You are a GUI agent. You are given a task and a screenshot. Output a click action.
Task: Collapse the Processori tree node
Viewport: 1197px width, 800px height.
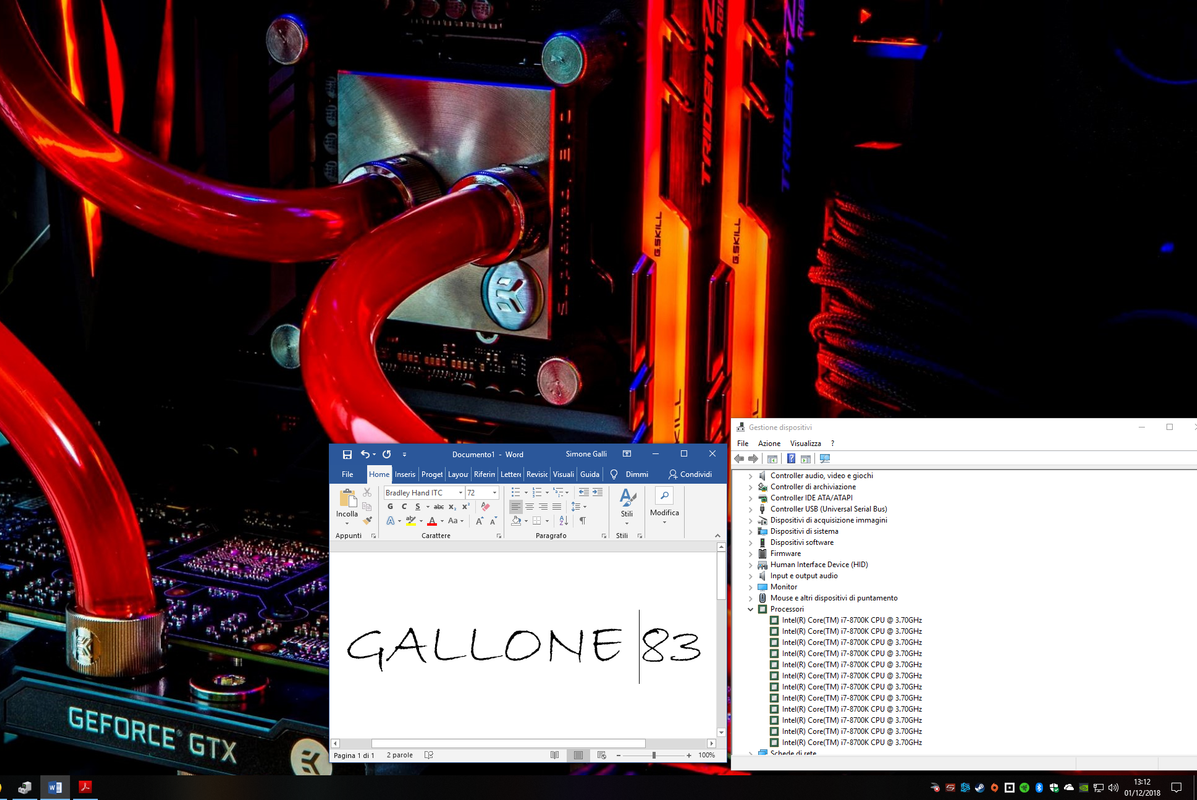(750, 609)
